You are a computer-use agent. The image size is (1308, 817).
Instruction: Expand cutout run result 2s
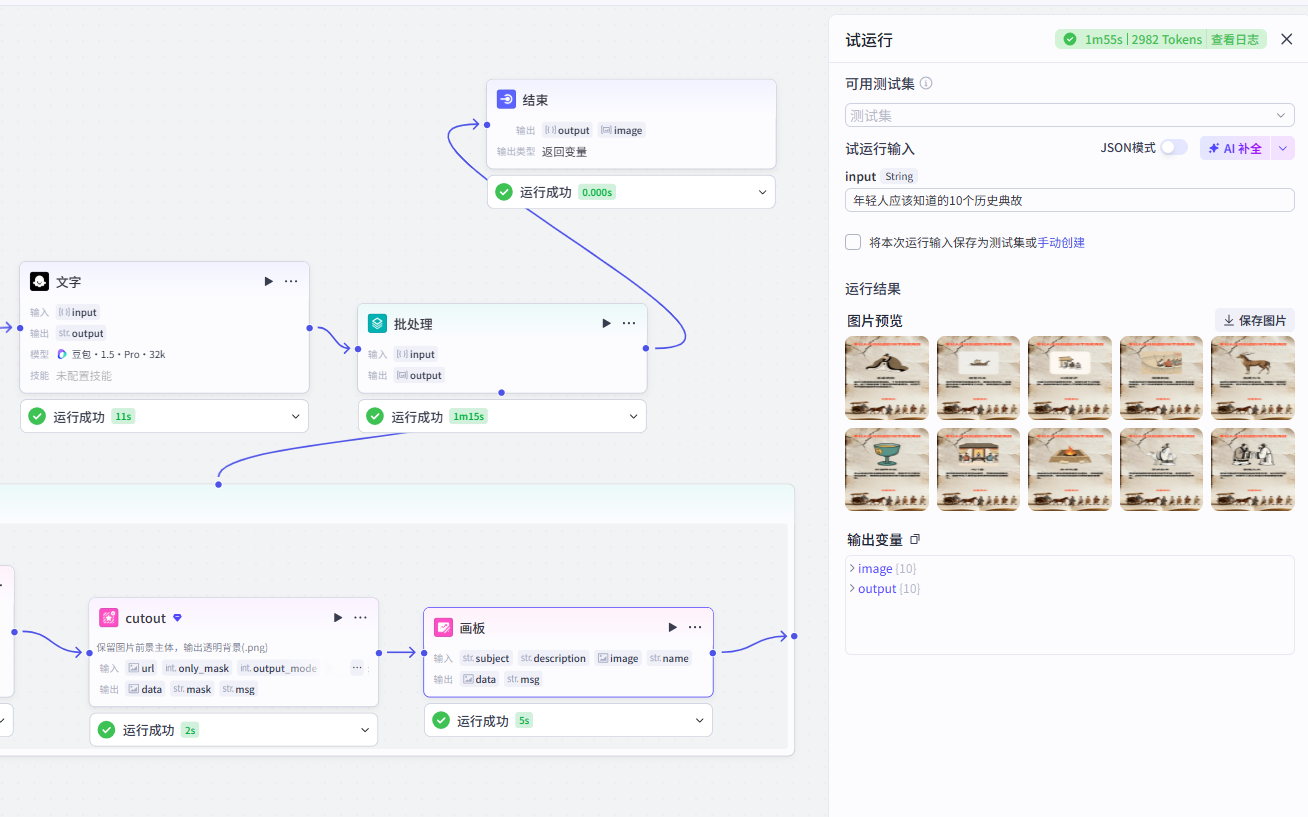[365, 730]
